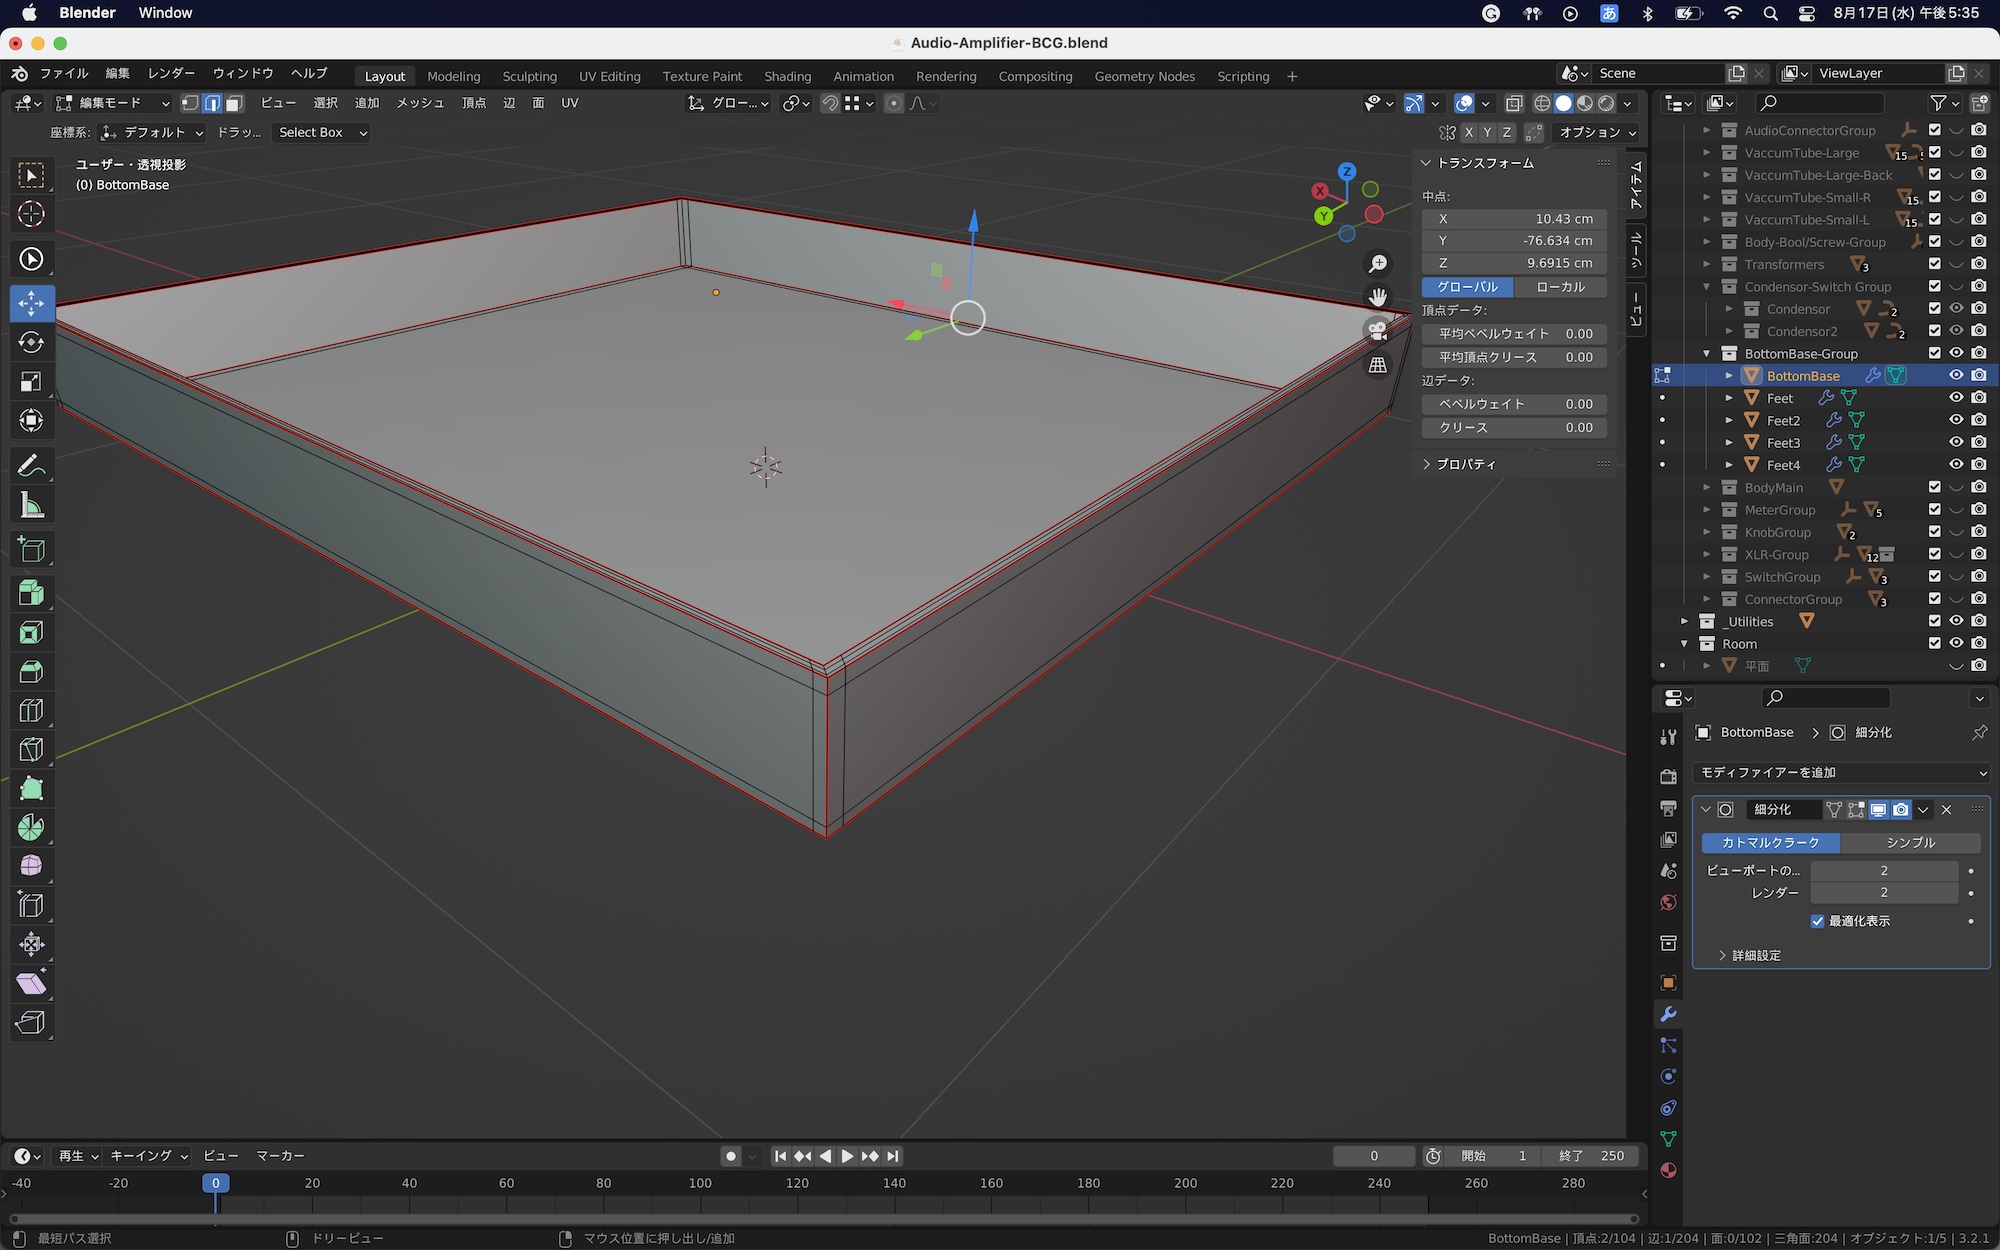The image size is (2000, 1250).
Task: Collapse the BottomBase-Group collection
Action: pos(1707,354)
